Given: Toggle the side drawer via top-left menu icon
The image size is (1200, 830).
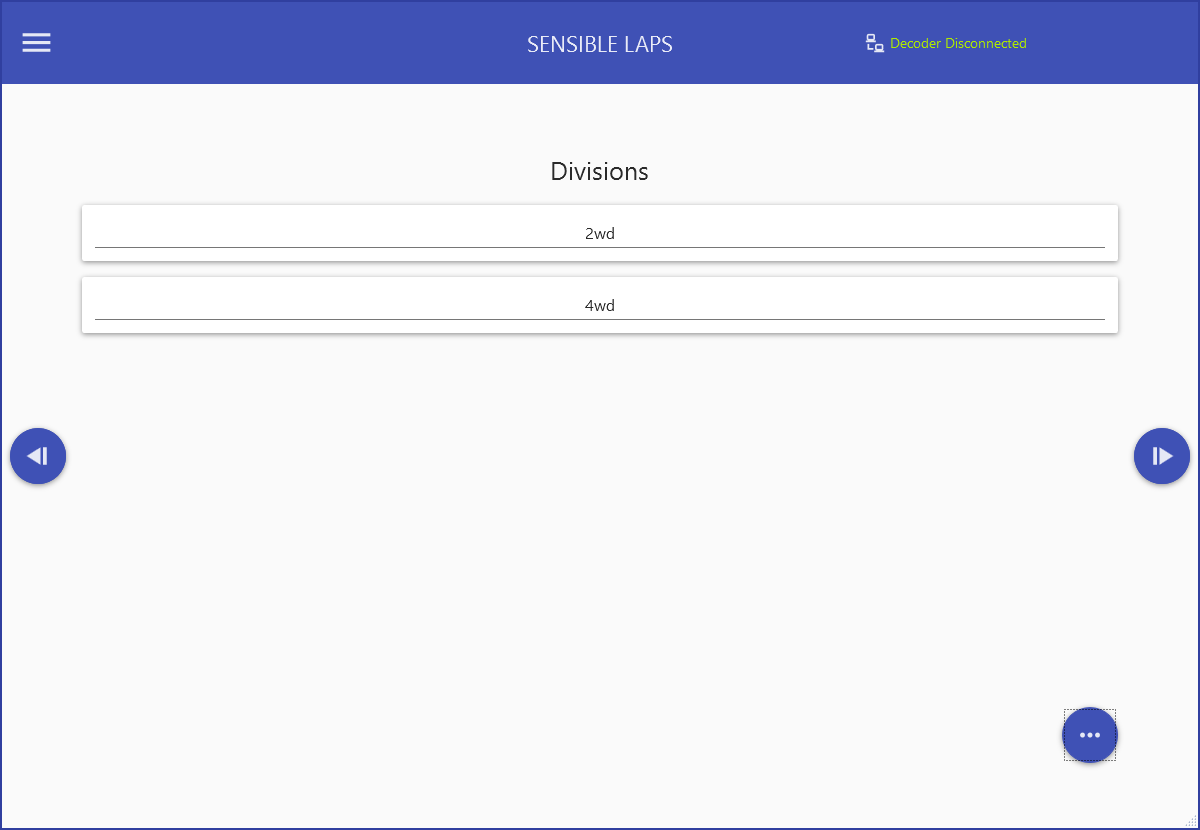Looking at the screenshot, I should [37, 43].
